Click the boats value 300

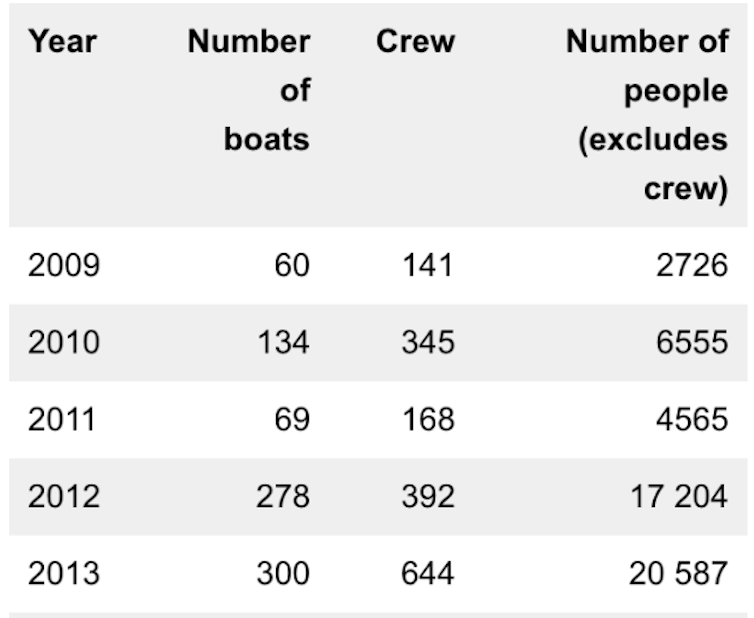coord(283,573)
